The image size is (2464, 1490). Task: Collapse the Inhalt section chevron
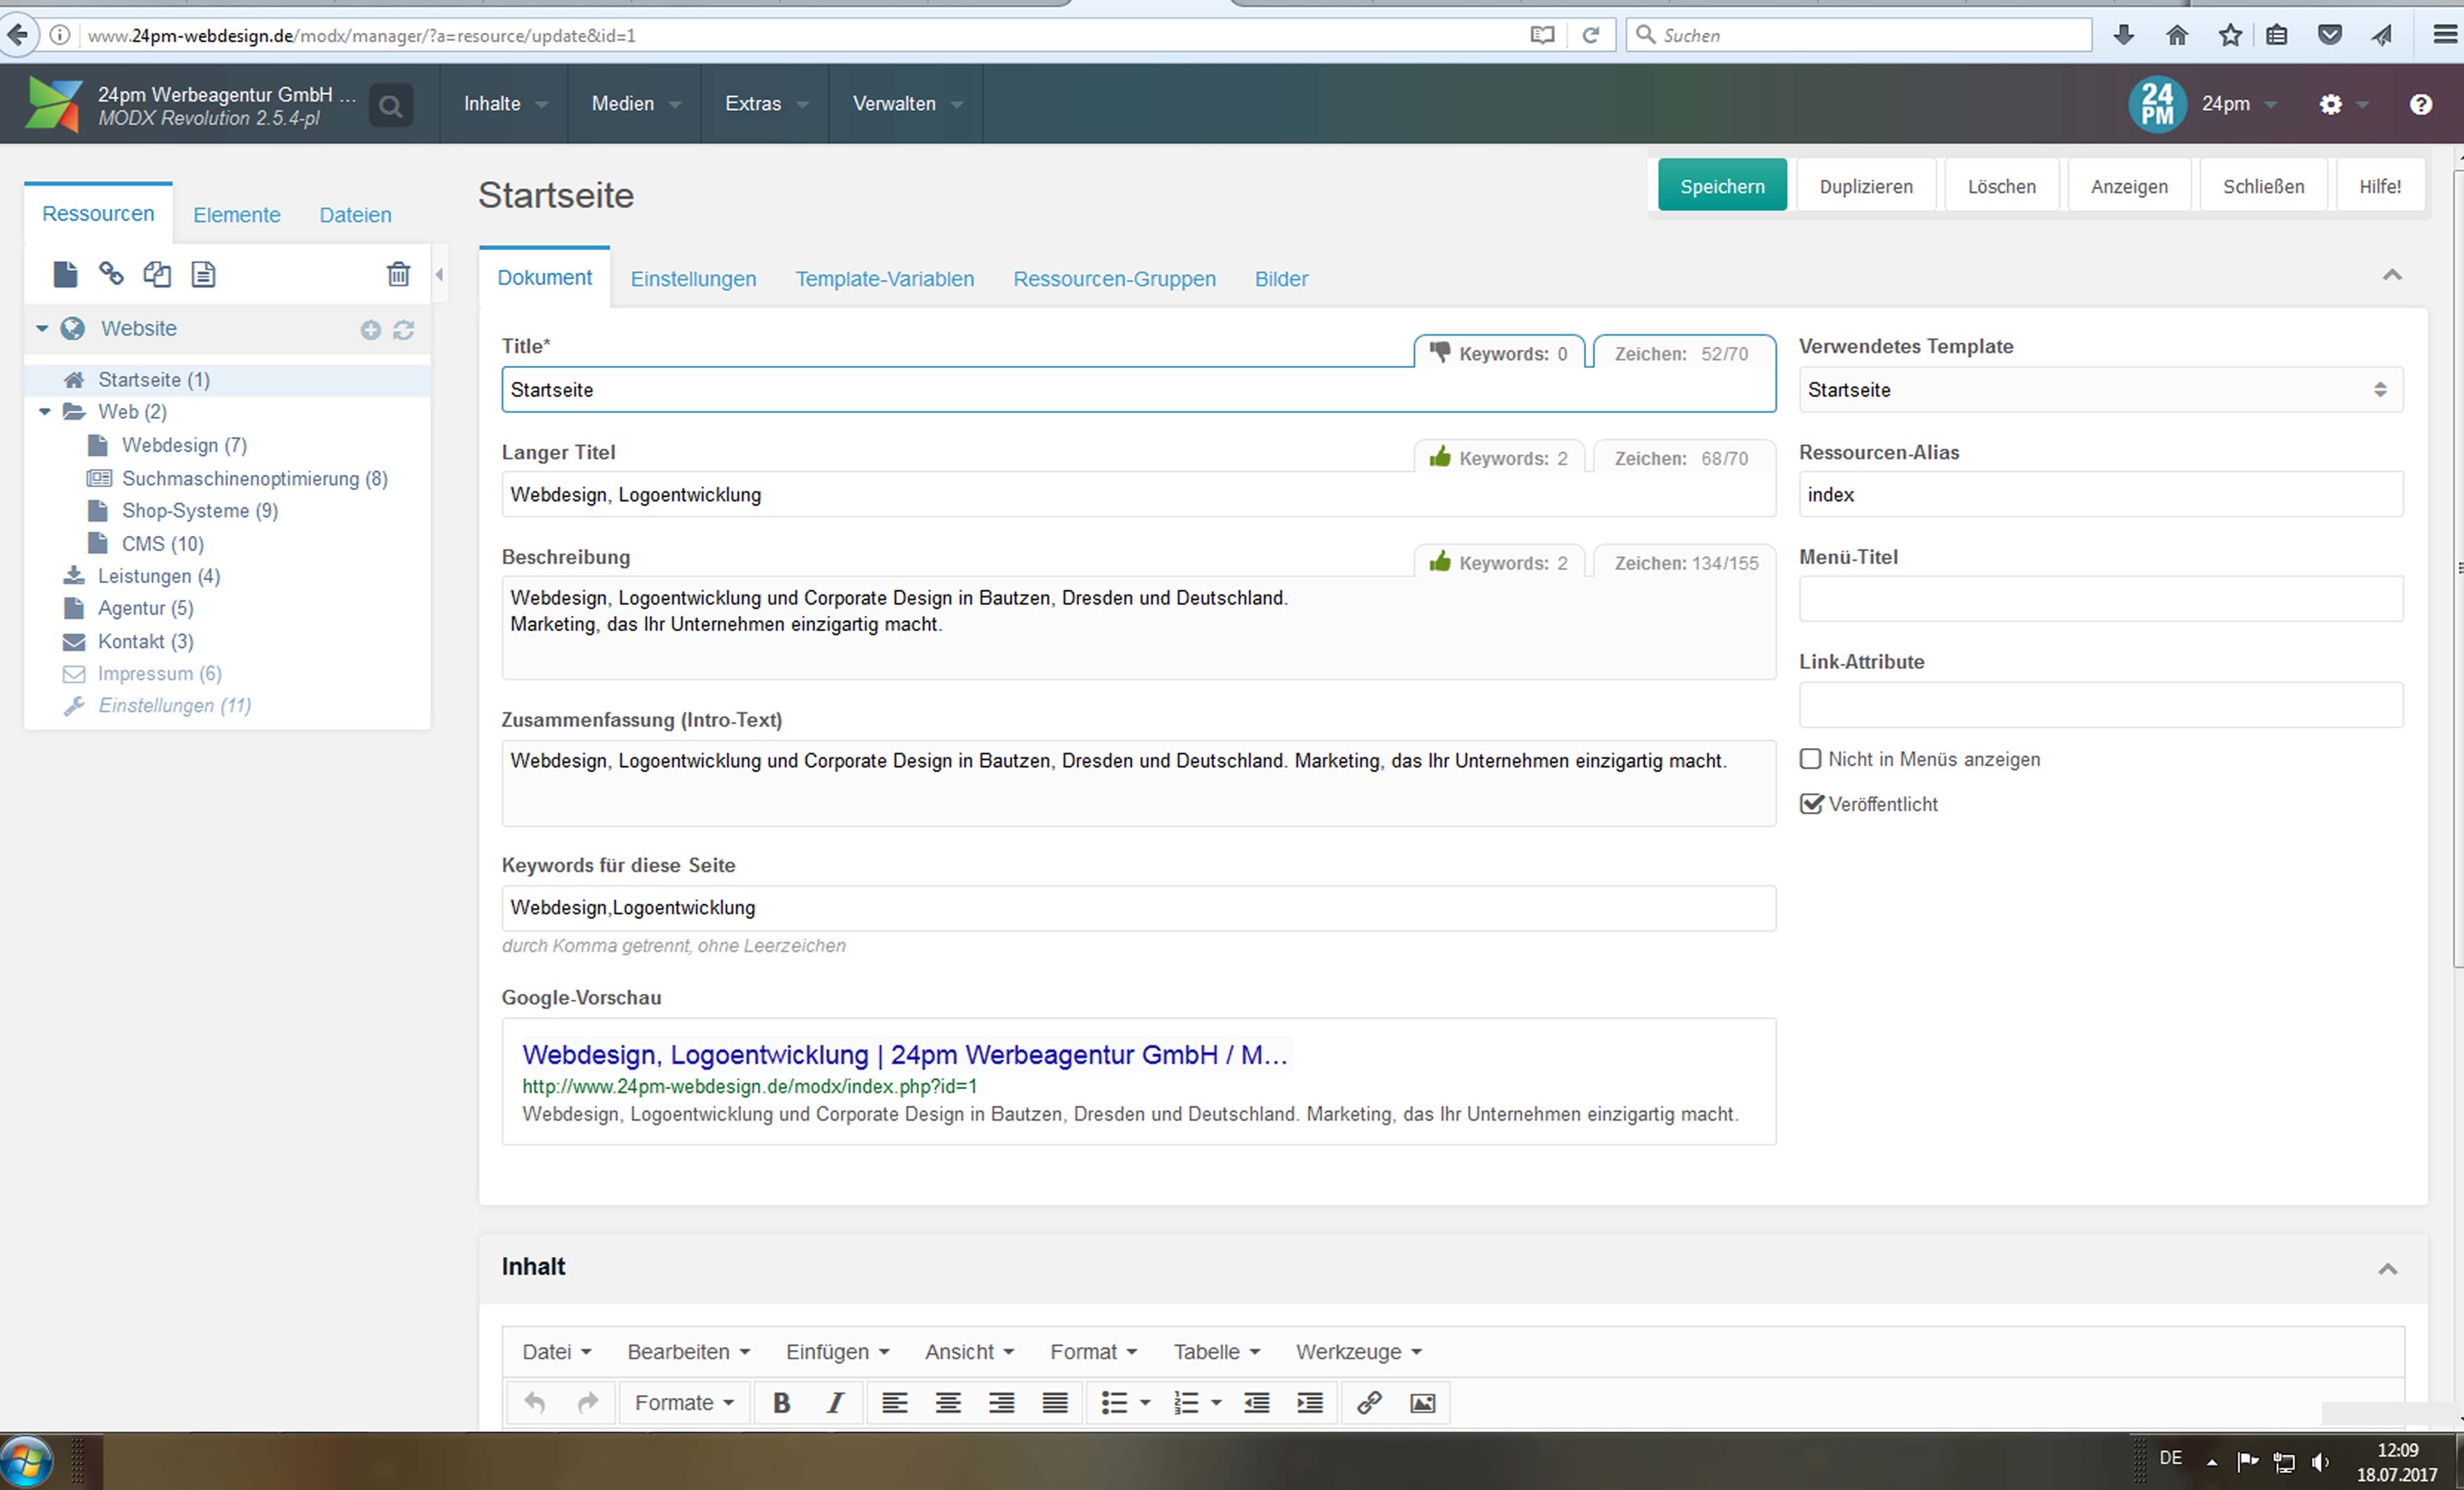[2387, 1269]
